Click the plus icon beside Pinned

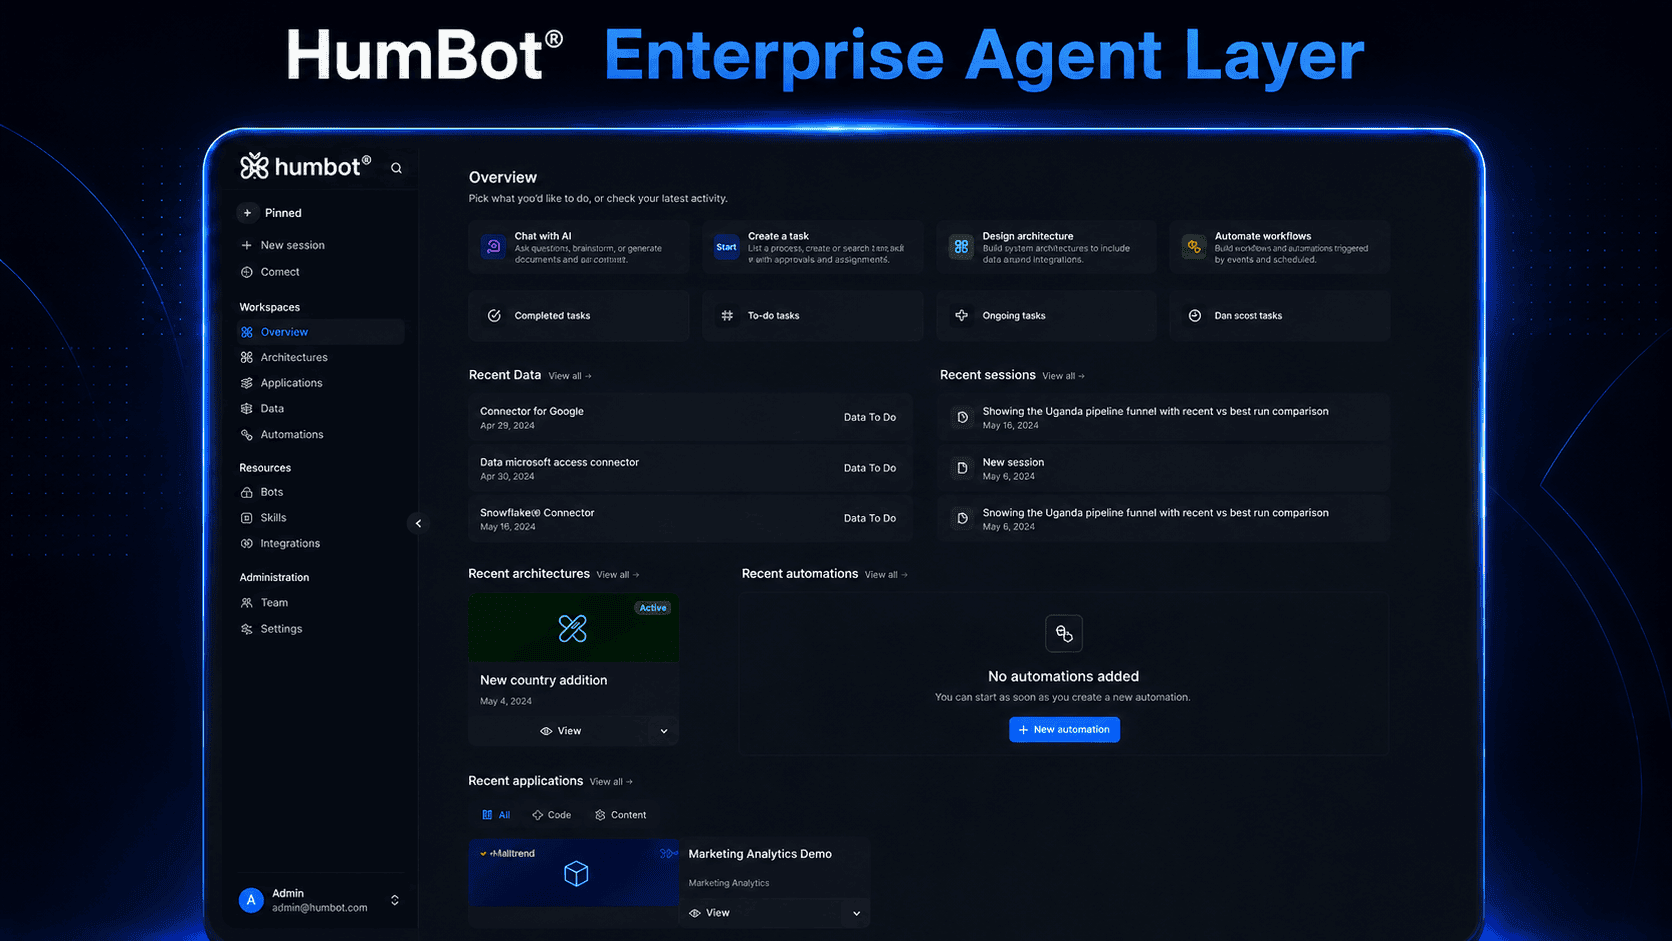(x=247, y=213)
